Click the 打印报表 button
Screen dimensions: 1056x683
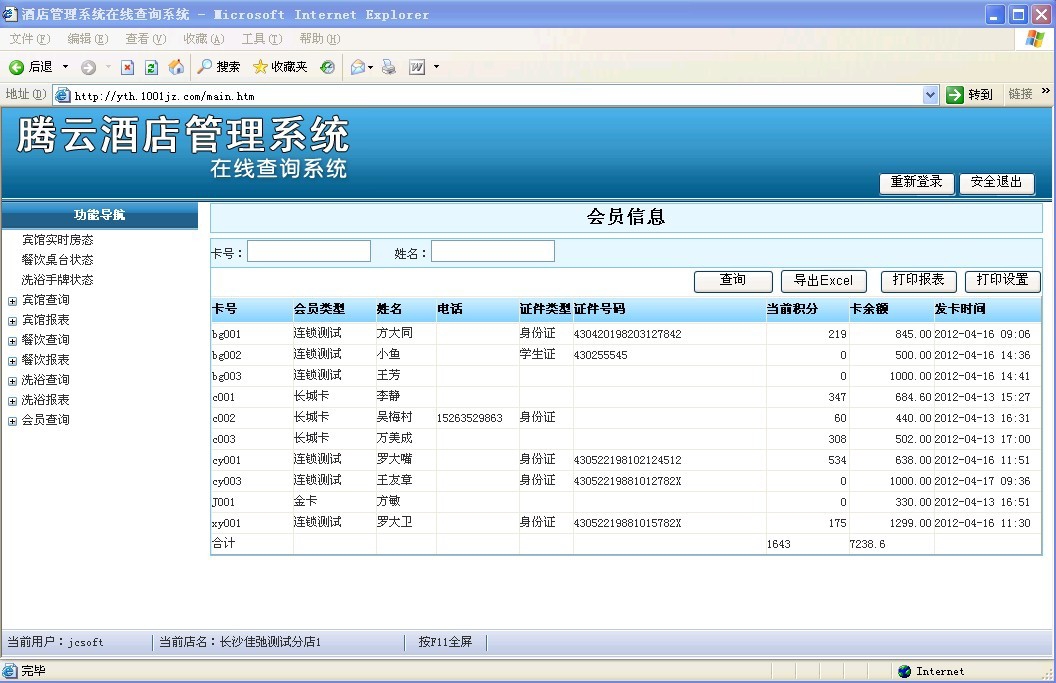(x=918, y=280)
